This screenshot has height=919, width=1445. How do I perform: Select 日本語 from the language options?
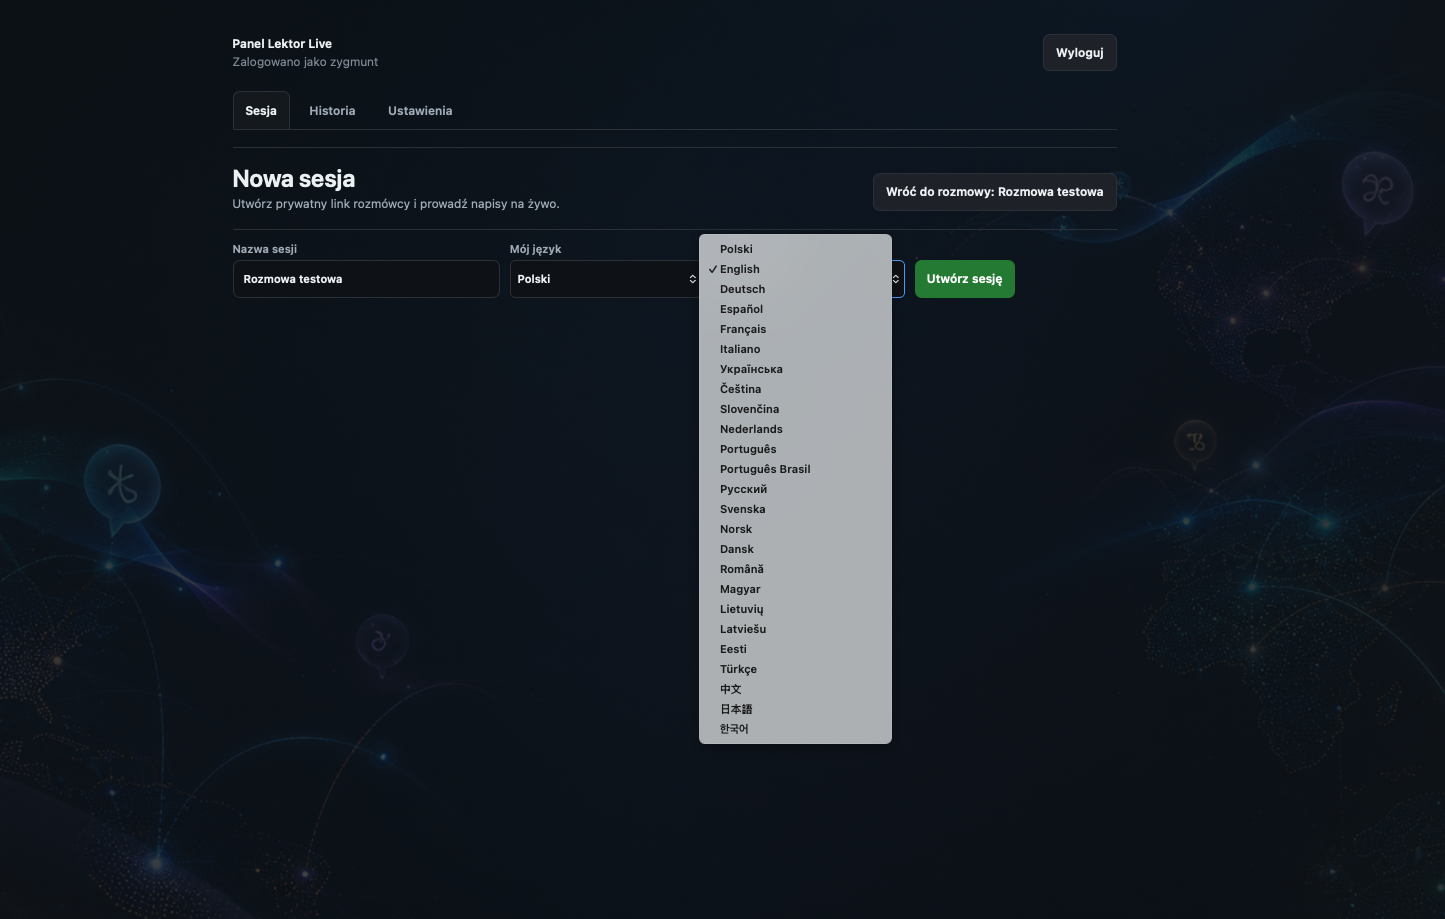[x=795, y=709]
